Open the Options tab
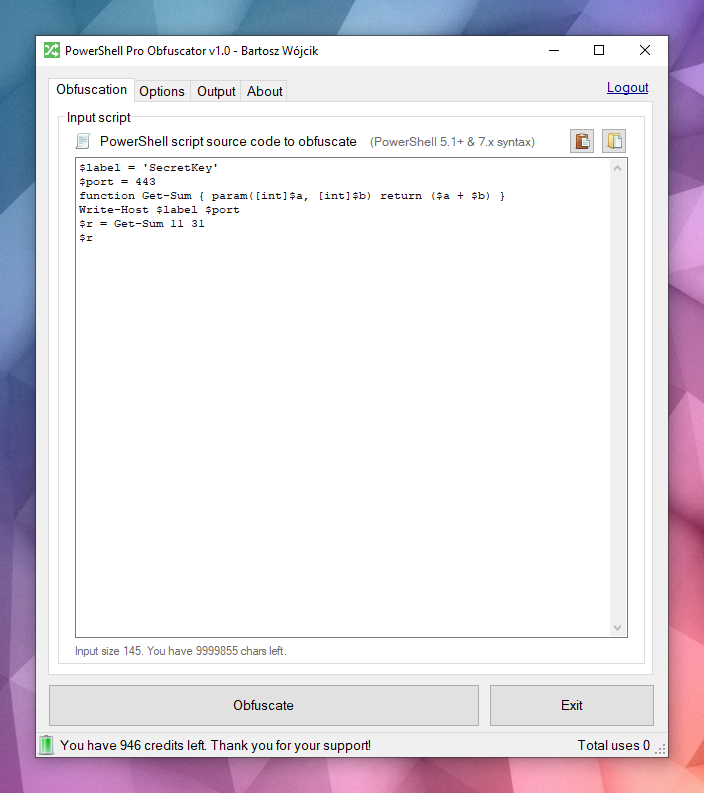This screenshot has height=793, width=704. pos(162,92)
